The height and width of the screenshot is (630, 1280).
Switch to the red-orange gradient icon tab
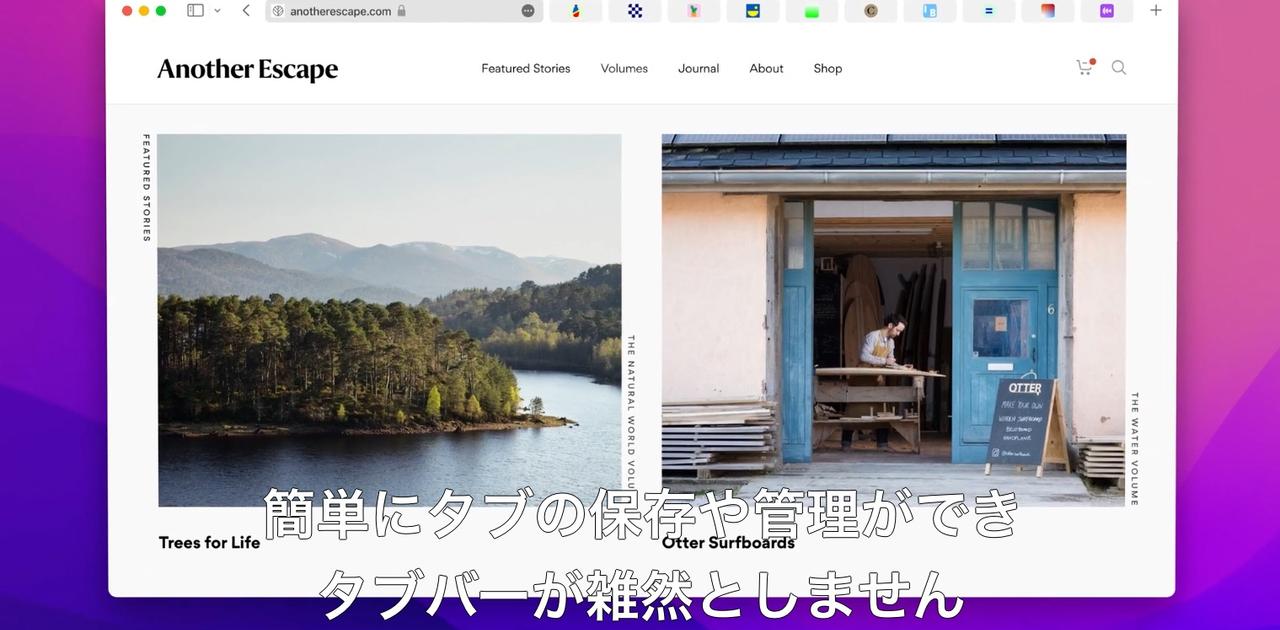(x=1048, y=11)
